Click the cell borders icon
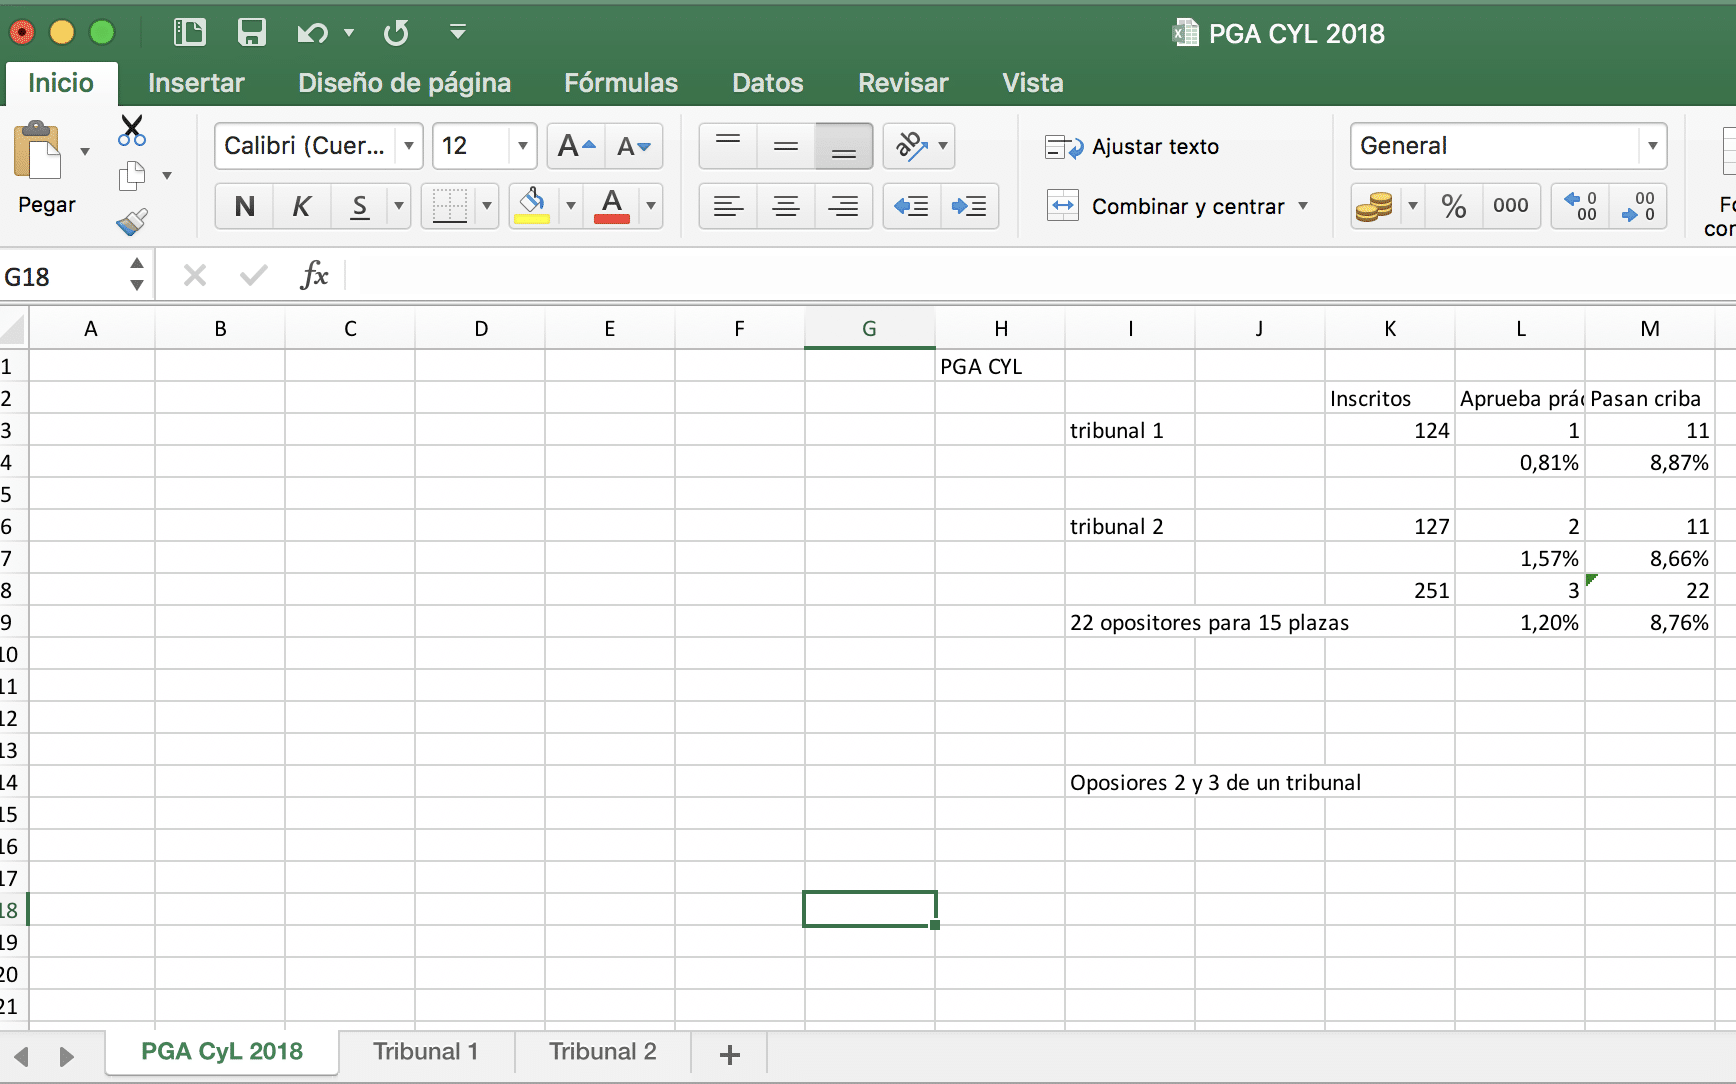The width and height of the screenshot is (1736, 1084). (x=449, y=206)
